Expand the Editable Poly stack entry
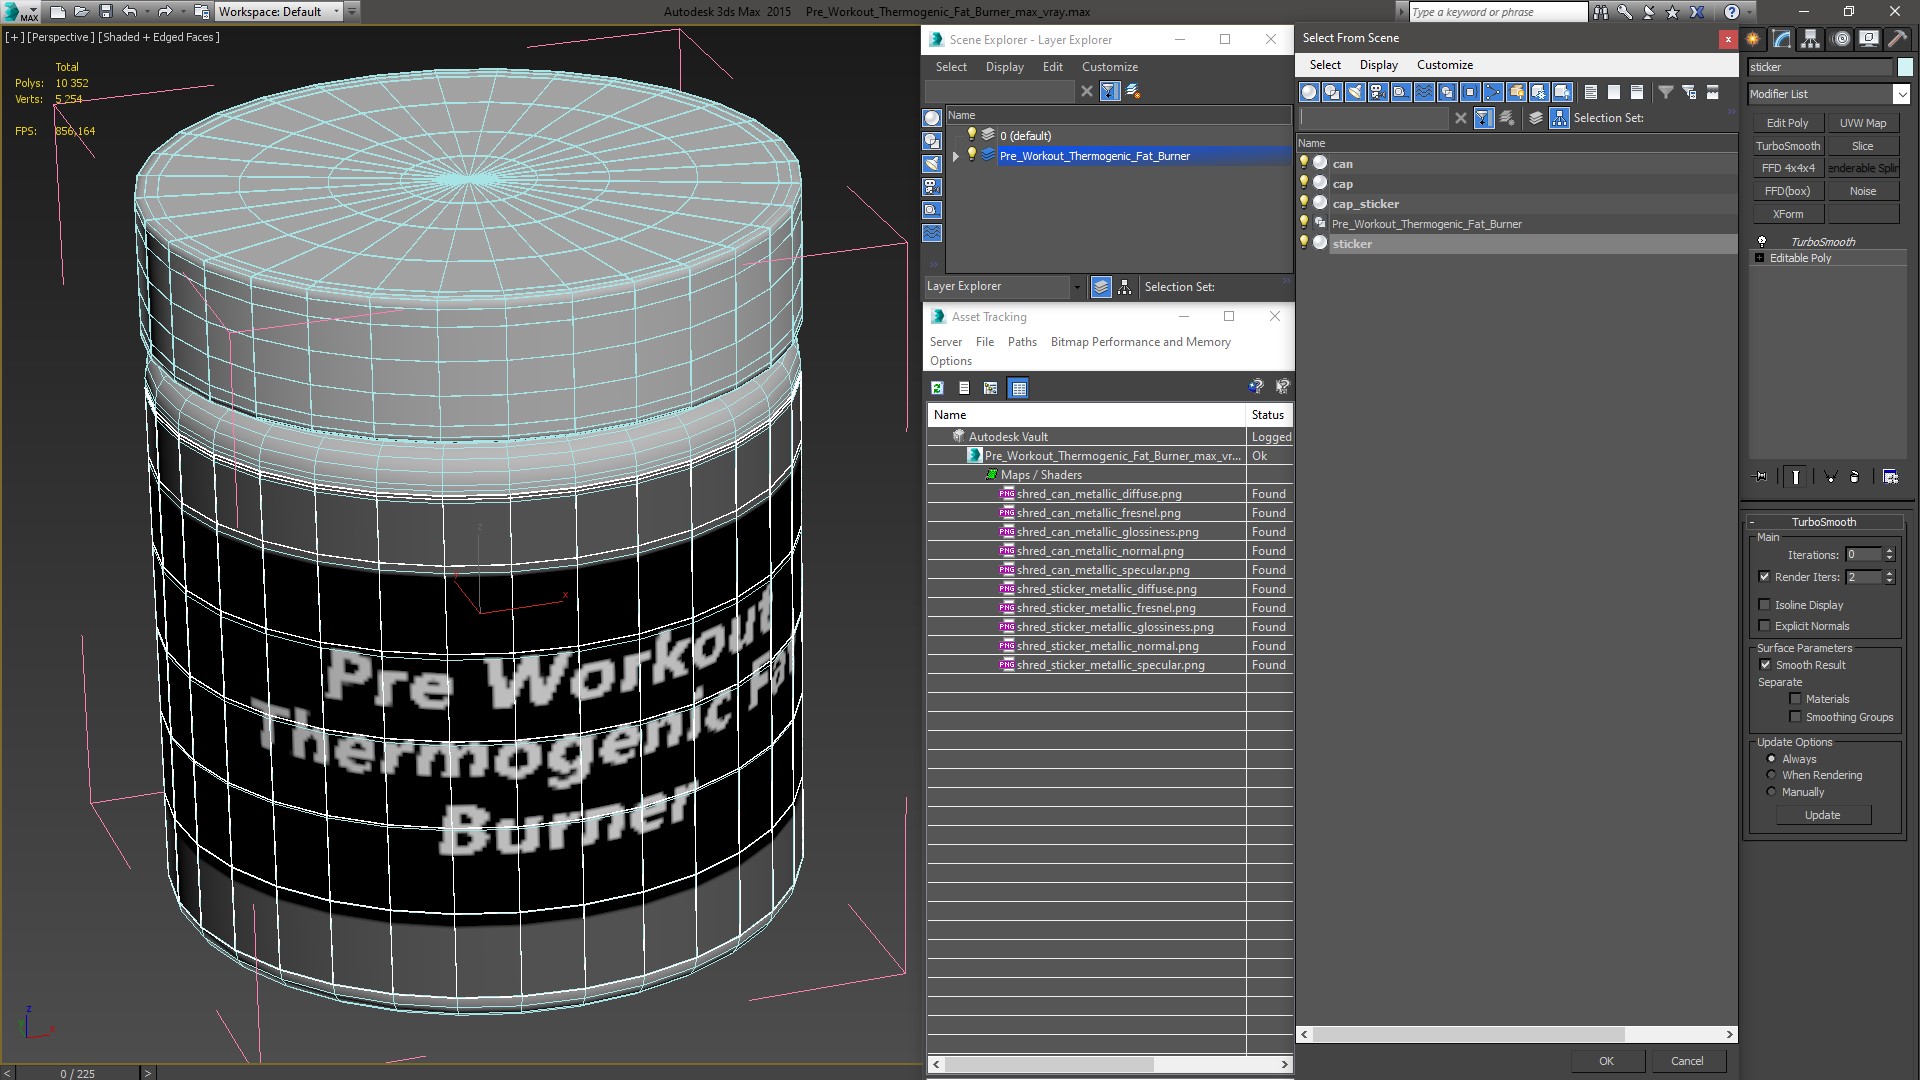This screenshot has height=1080, width=1920. [x=1760, y=258]
